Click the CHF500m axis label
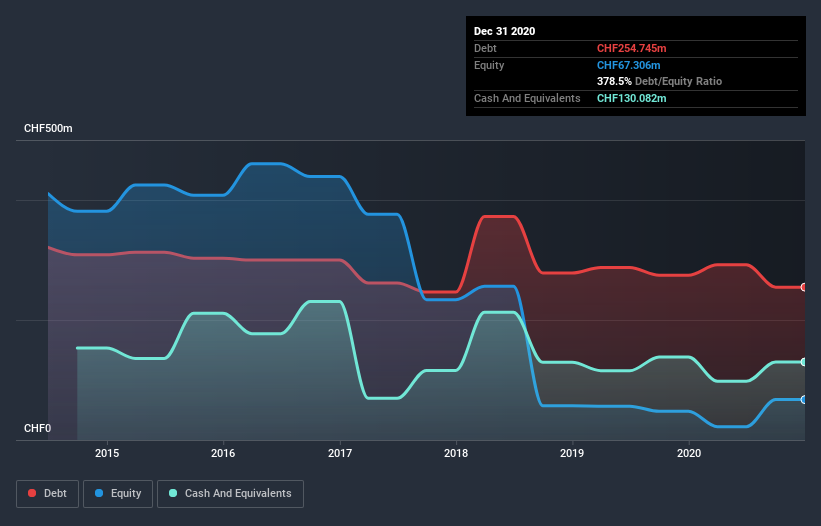Viewport: 821px width, 526px height. 48,128
